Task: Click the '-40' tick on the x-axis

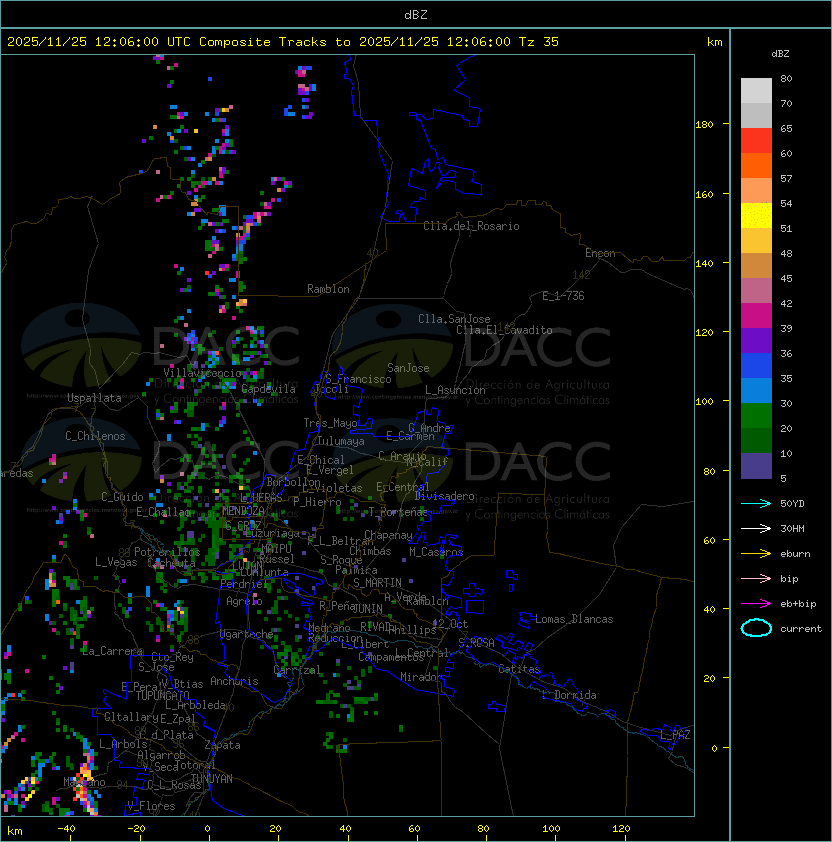Action: [x=66, y=829]
